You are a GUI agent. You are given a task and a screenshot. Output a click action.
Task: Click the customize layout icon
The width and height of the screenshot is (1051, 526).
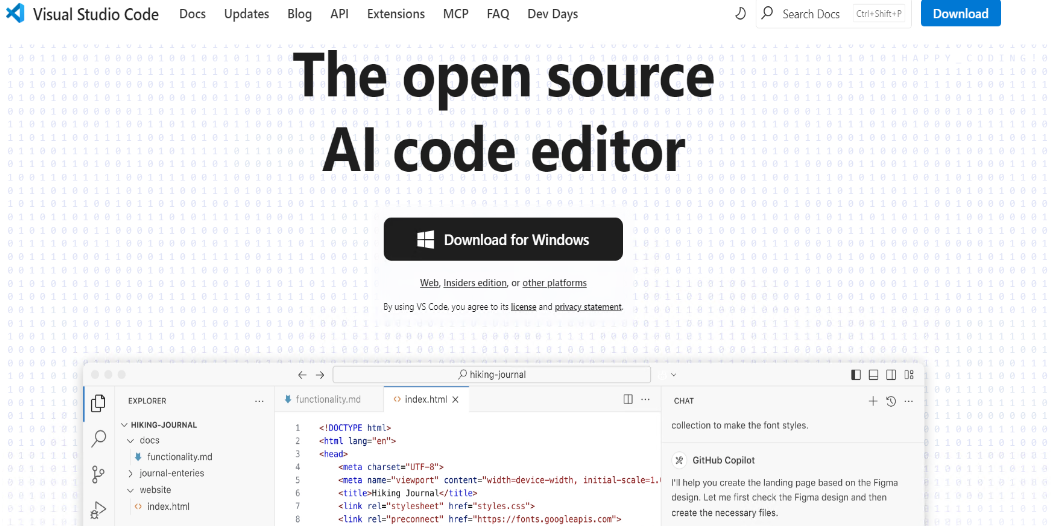pyautogui.click(x=909, y=375)
